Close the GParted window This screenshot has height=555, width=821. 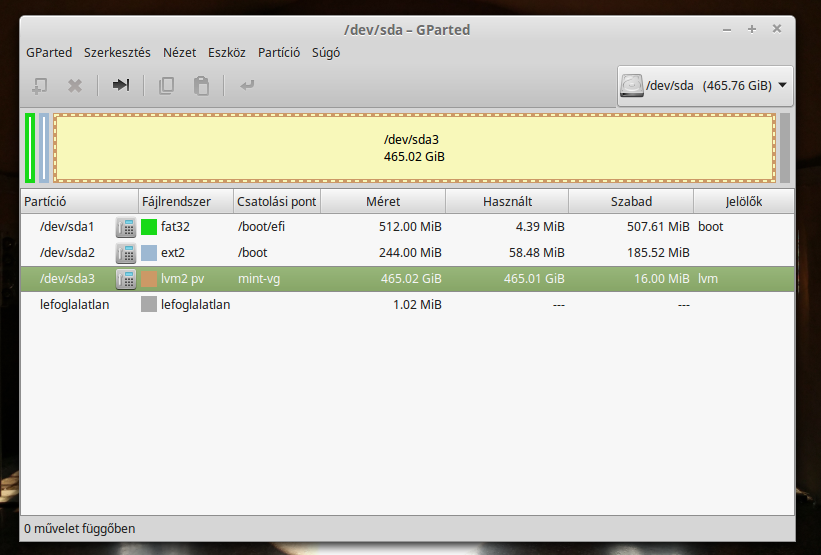tap(777, 29)
